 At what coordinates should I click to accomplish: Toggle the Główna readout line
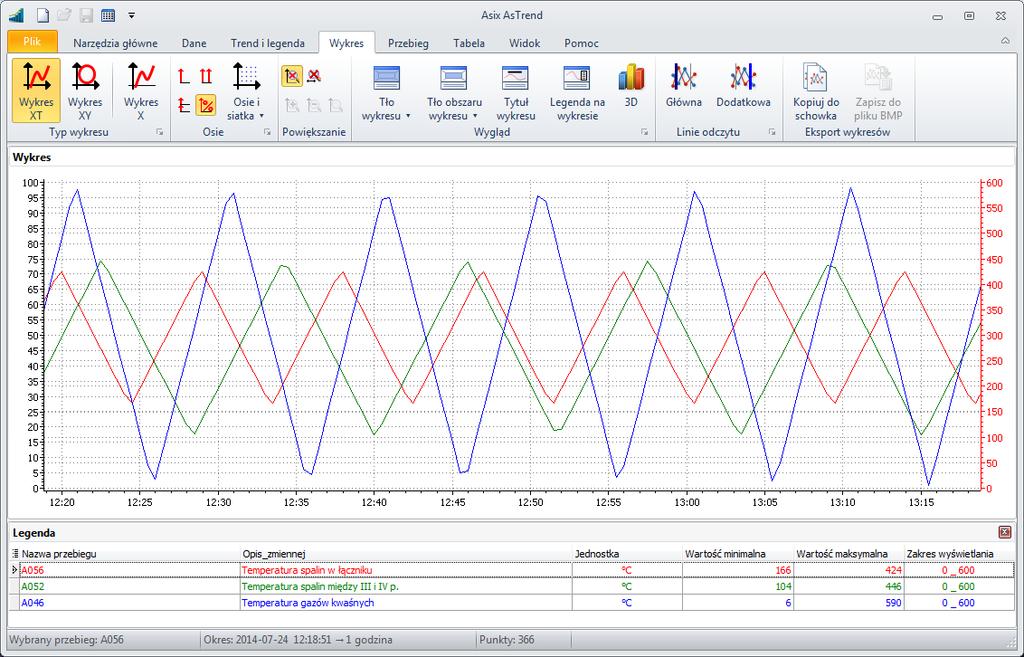click(684, 86)
